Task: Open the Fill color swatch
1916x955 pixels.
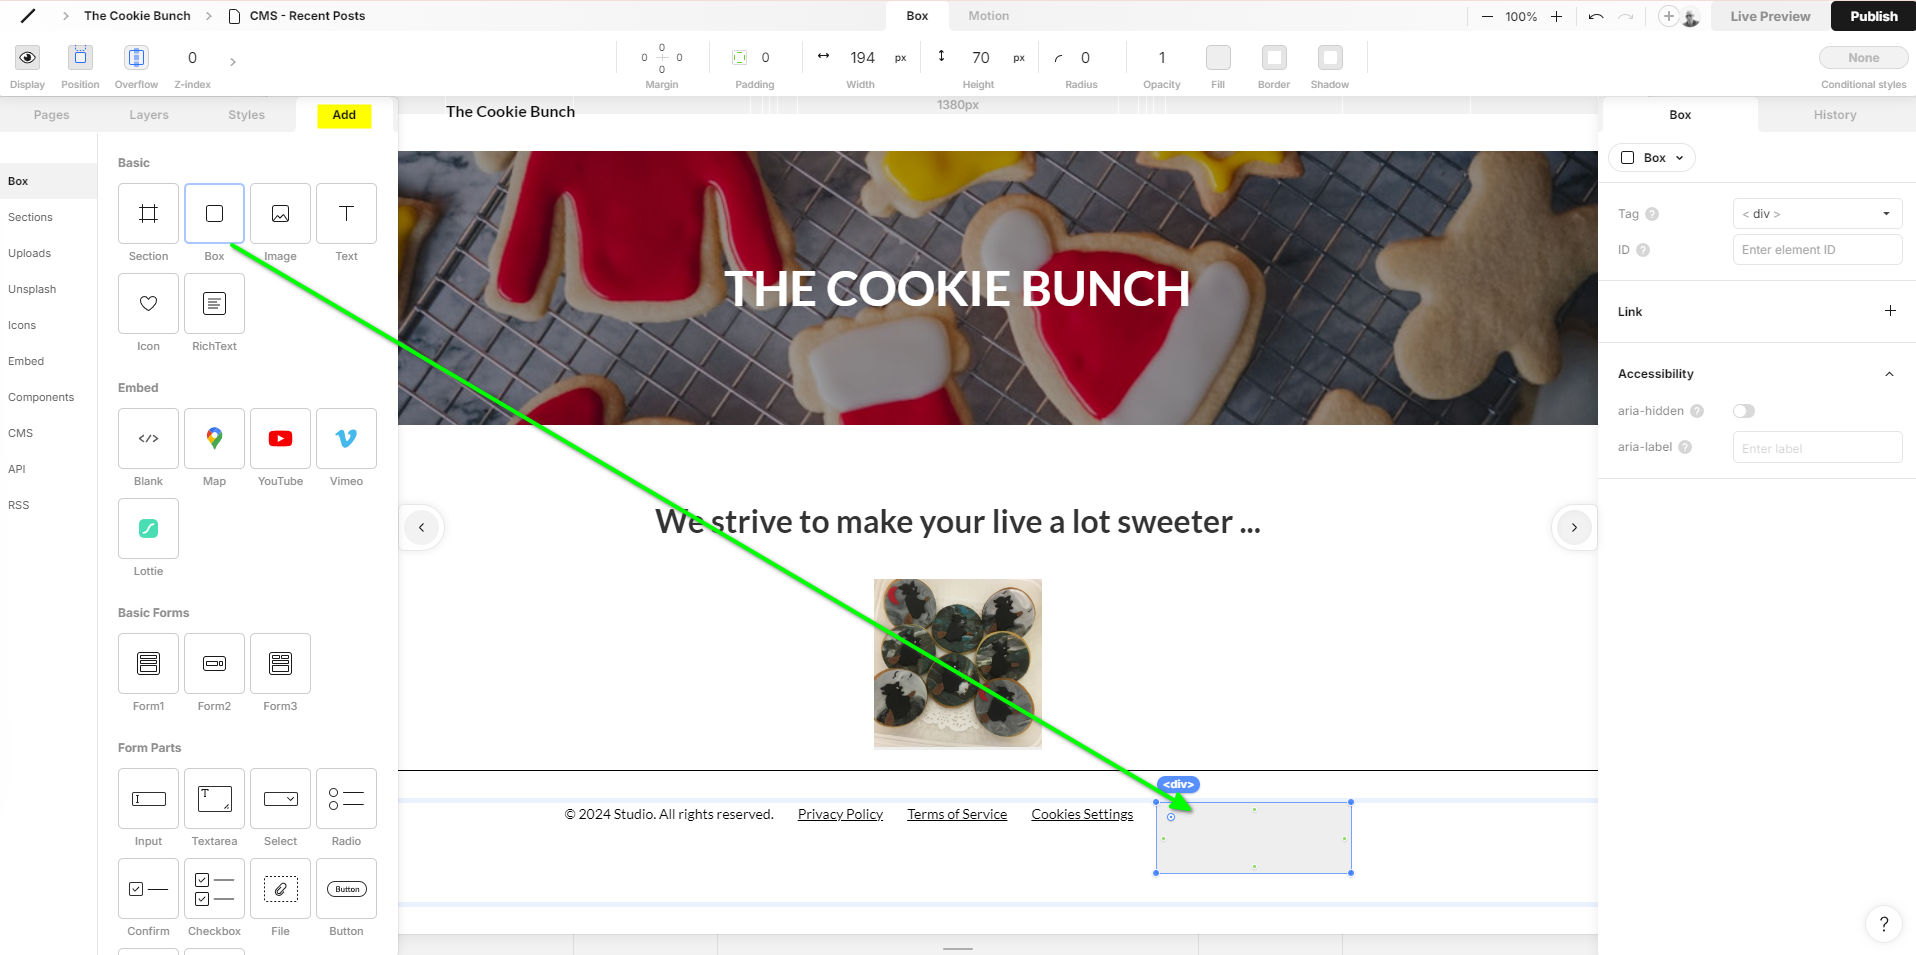Action: point(1218,57)
